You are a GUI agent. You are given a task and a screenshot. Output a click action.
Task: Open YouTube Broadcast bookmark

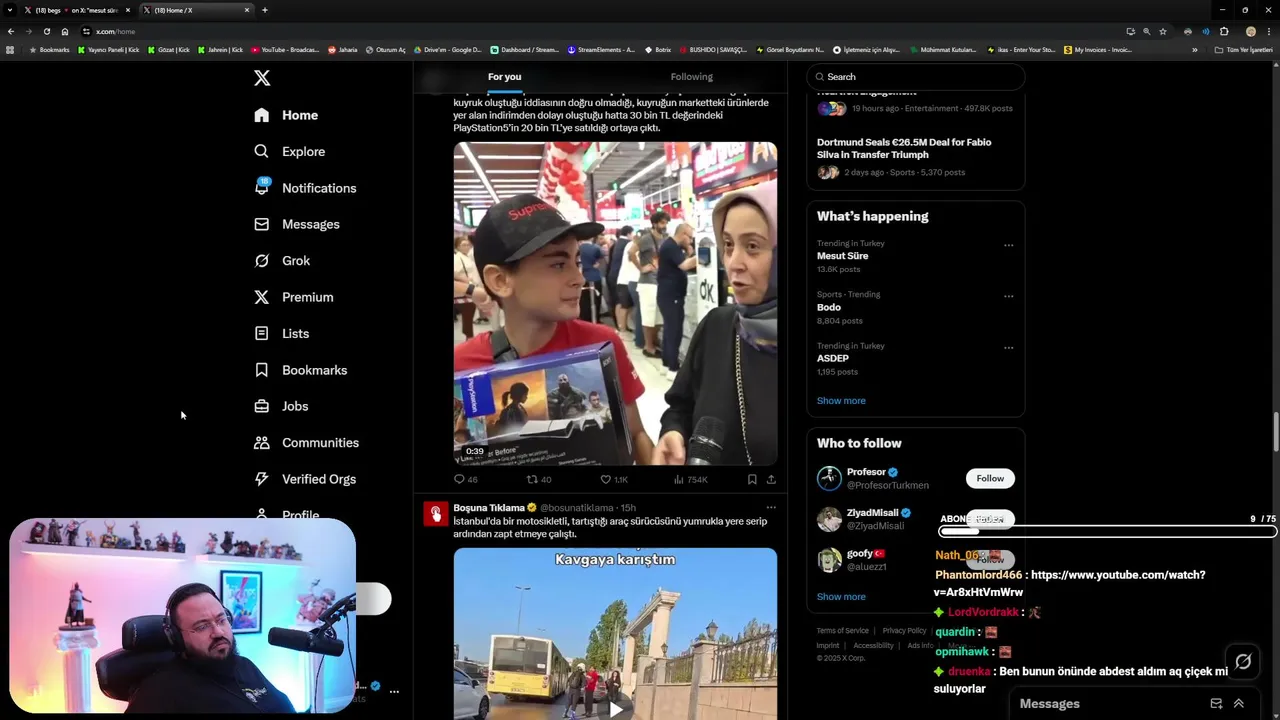284,50
